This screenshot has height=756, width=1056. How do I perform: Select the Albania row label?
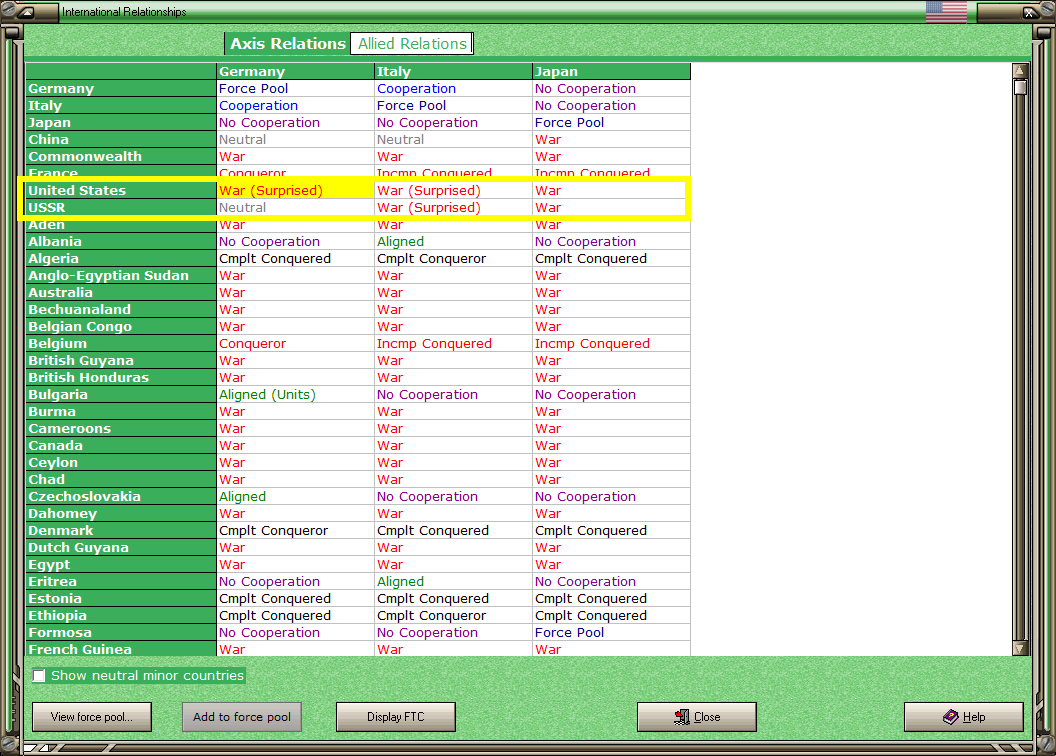click(121, 242)
